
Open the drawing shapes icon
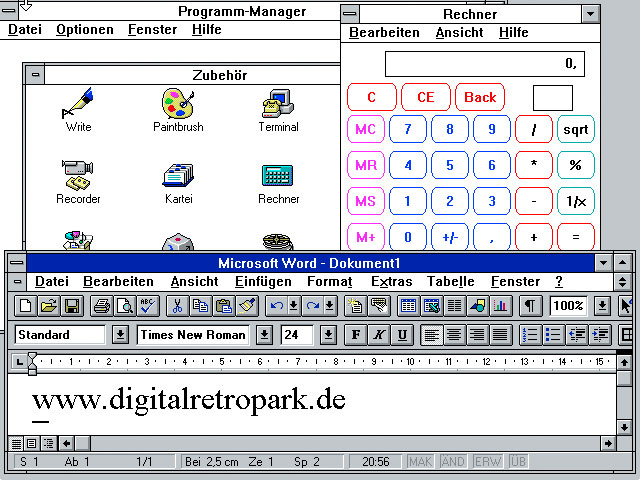pyautogui.click(x=478, y=306)
